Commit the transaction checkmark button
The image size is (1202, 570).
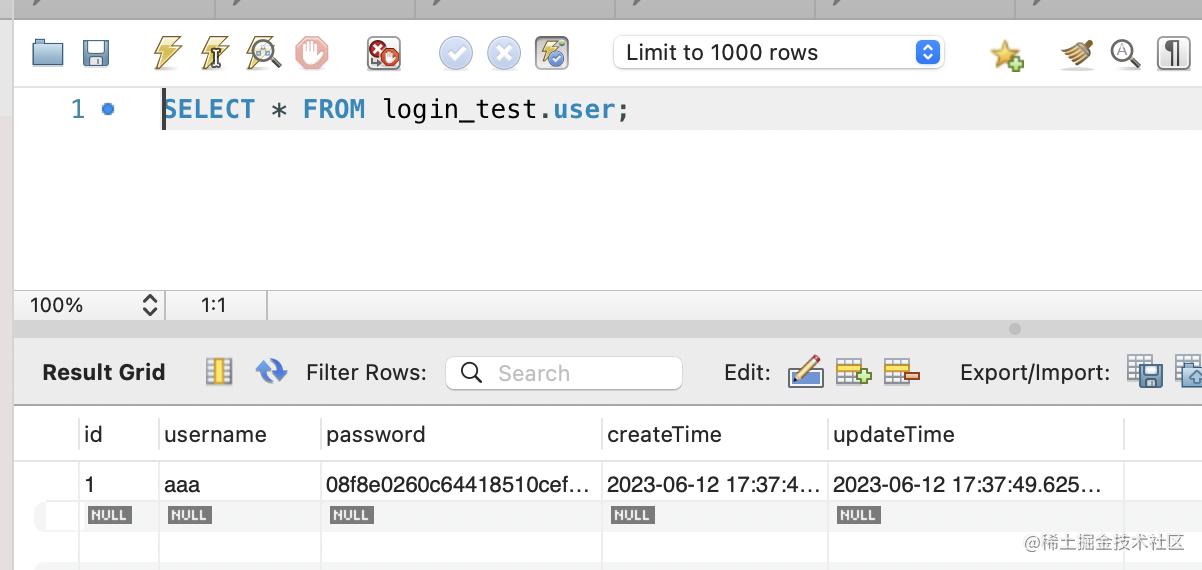point(456,53)
